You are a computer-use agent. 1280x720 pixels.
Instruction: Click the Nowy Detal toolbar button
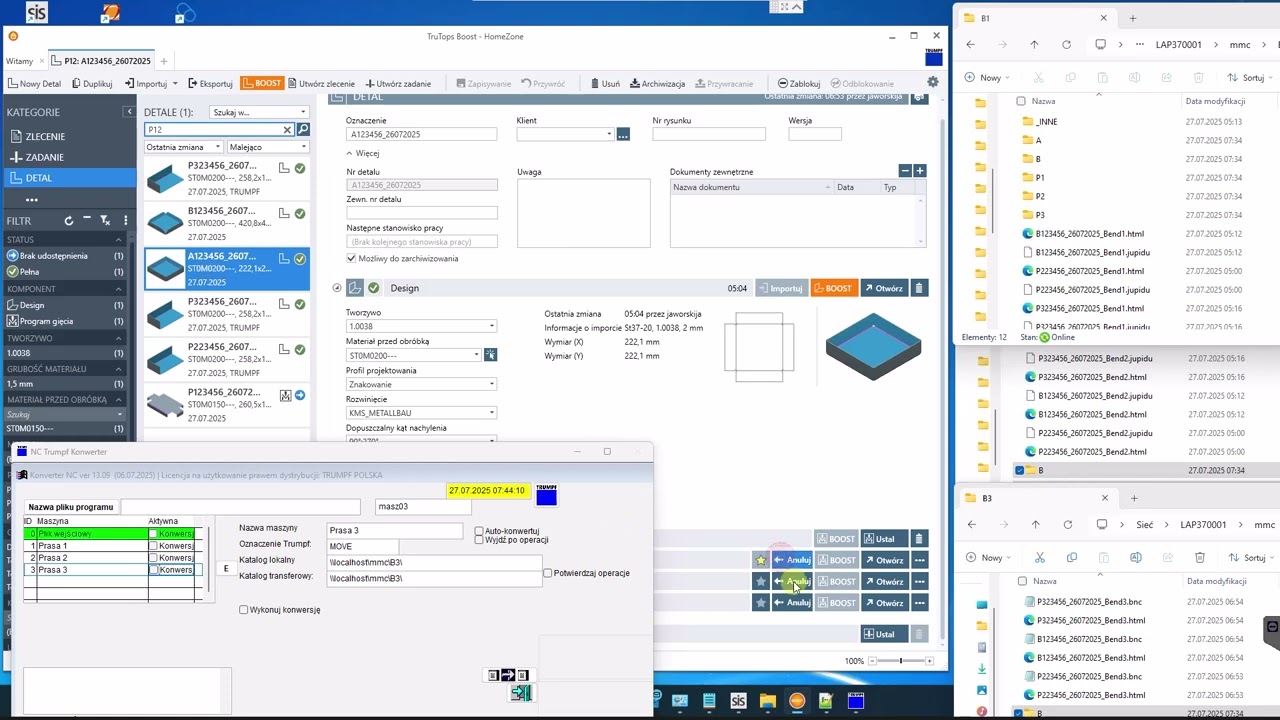click(35, 84)
